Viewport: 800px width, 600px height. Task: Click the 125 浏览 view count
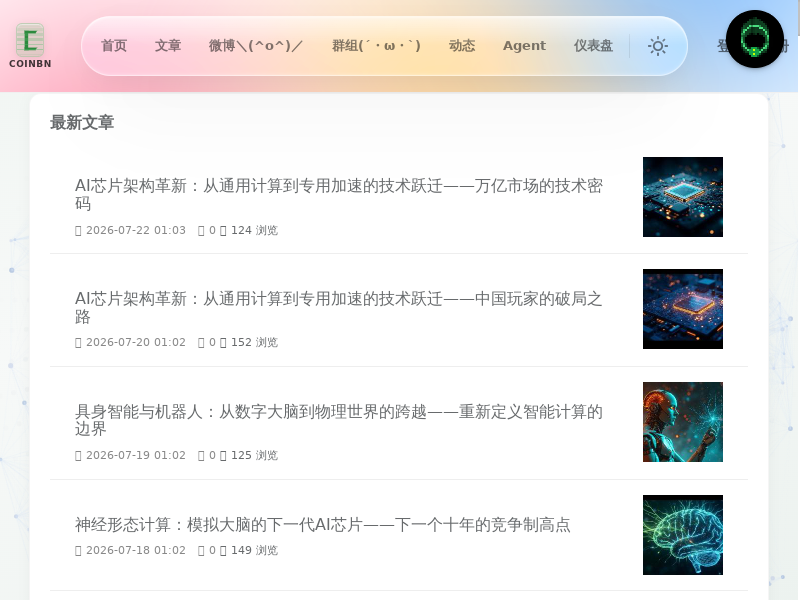click(255, 455)
